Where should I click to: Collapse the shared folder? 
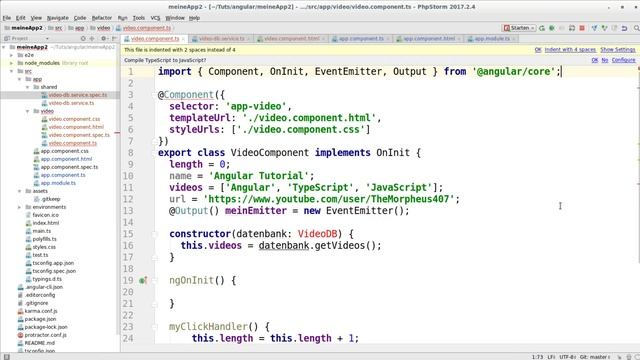pos(27,87)
